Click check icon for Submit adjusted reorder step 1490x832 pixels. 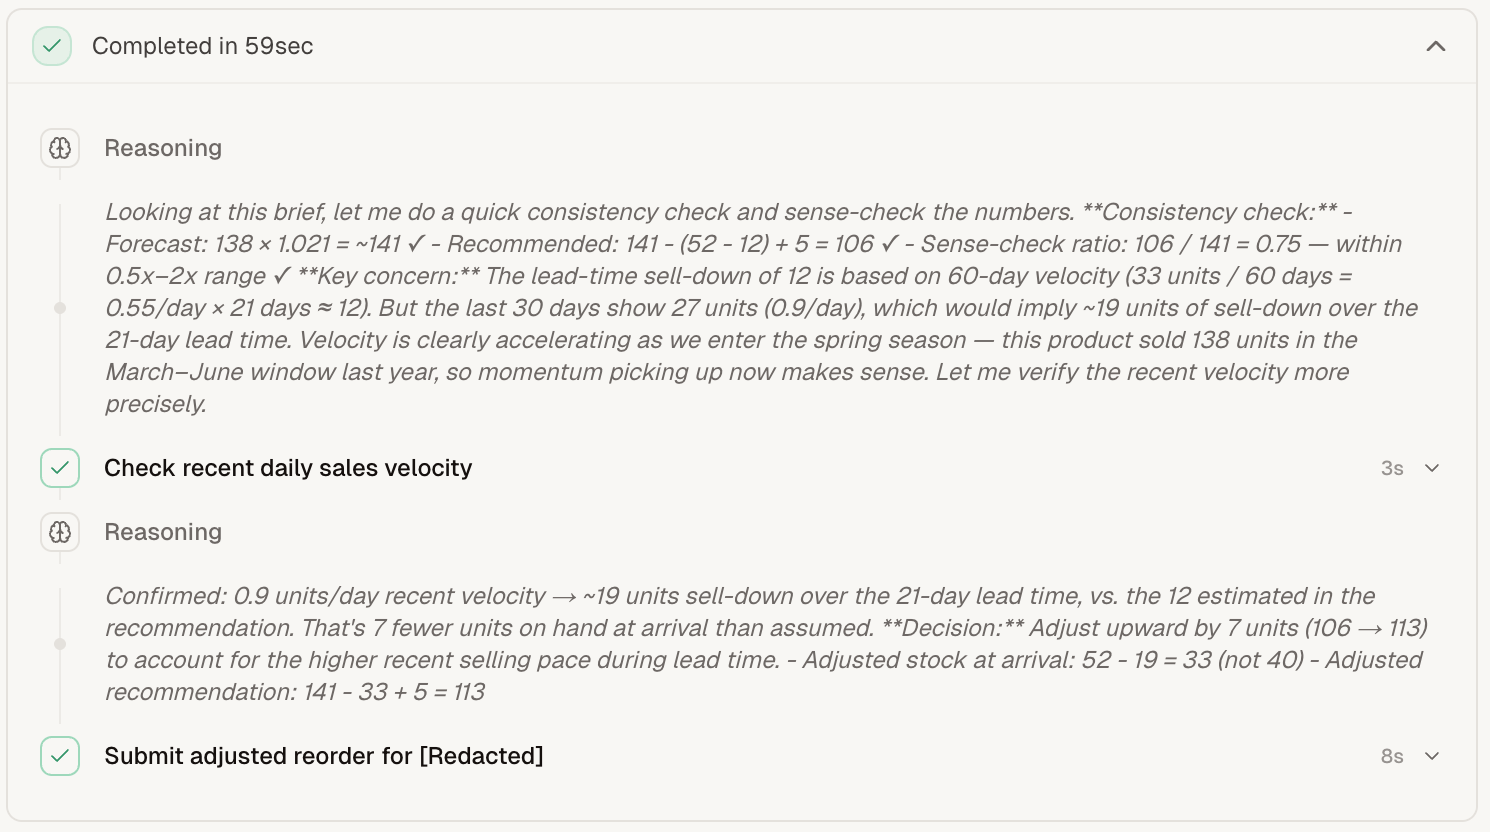click(60, 756)
